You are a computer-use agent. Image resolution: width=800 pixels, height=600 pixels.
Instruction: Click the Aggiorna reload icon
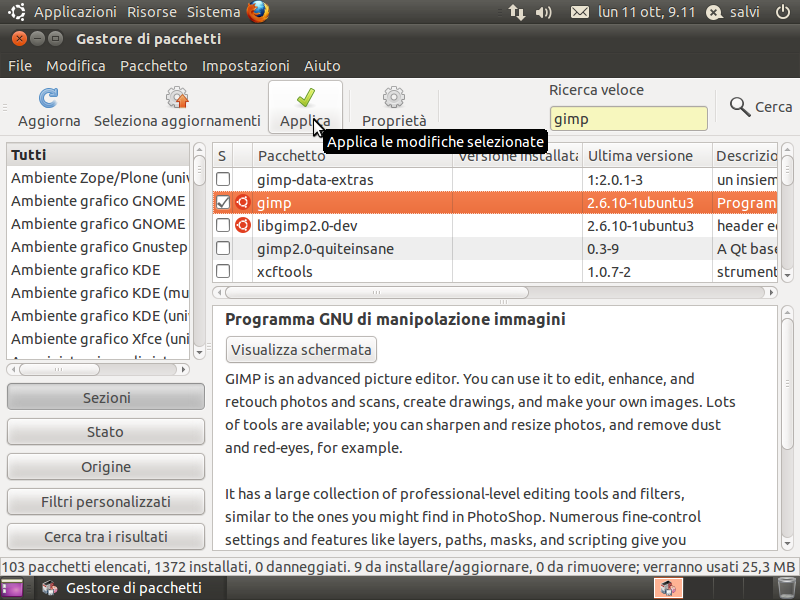tap(49, 97)
